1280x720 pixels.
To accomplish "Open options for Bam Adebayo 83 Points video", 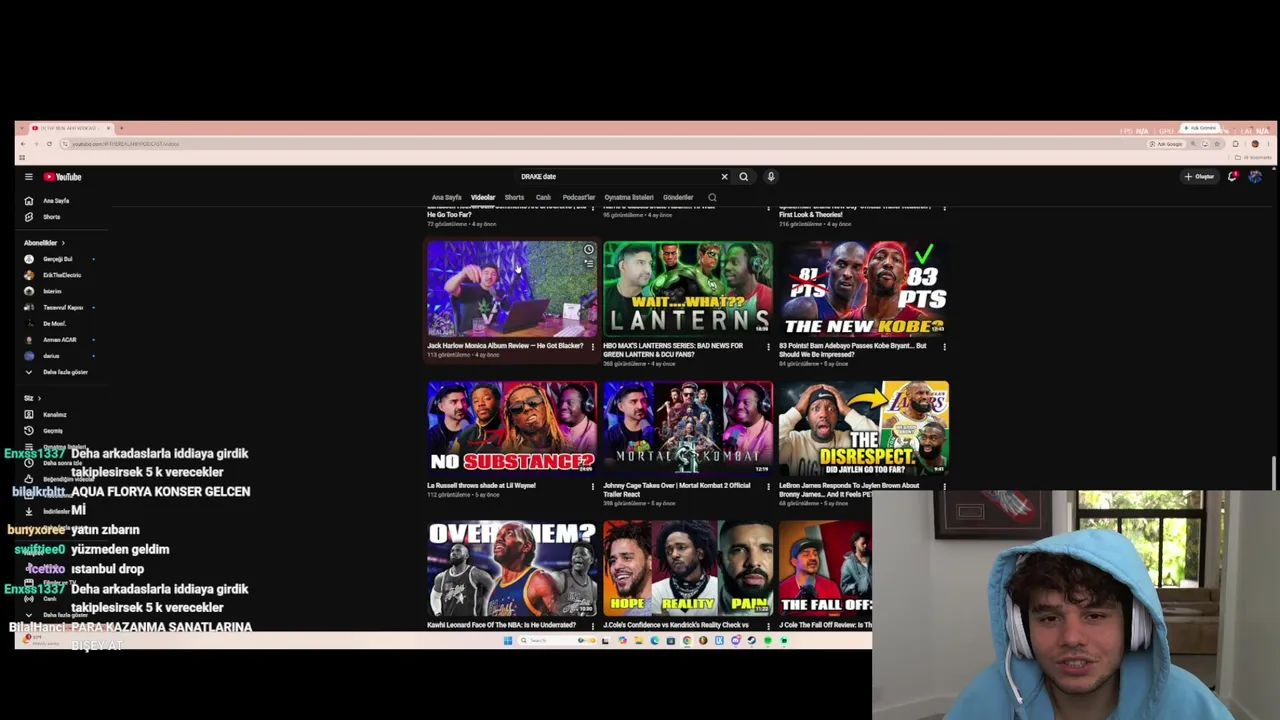I will (x=945, y=347).
